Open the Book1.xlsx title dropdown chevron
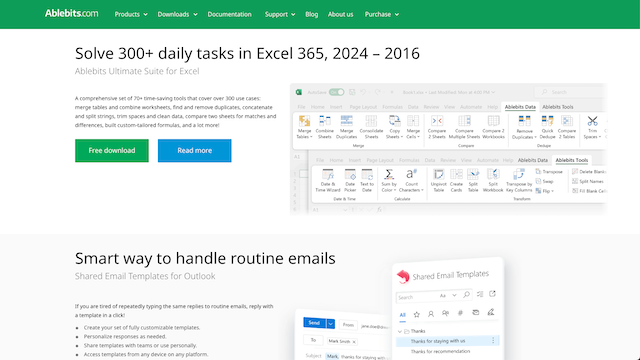 tap(493, 92)
